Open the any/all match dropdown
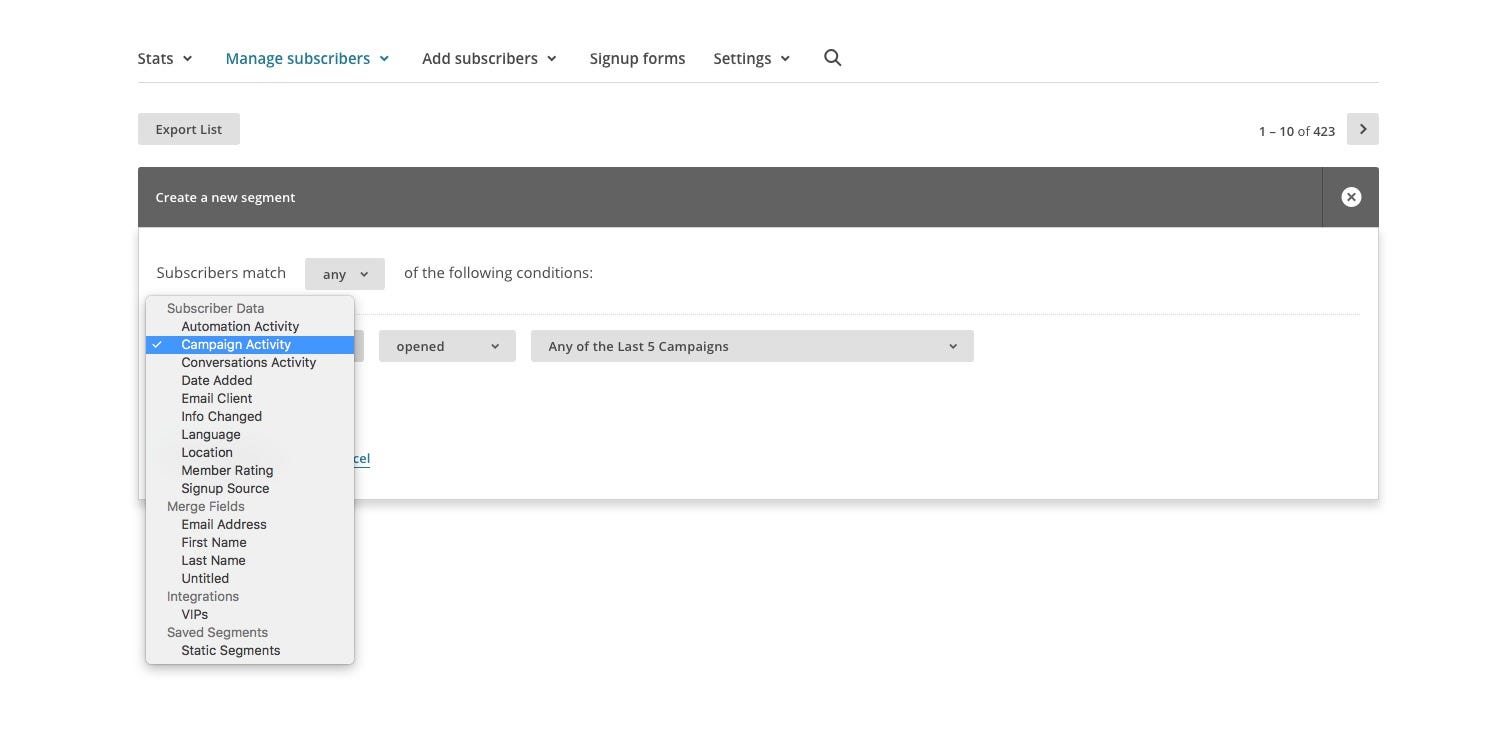Viewport: 1490px width, 734px height. coord(345,274)
